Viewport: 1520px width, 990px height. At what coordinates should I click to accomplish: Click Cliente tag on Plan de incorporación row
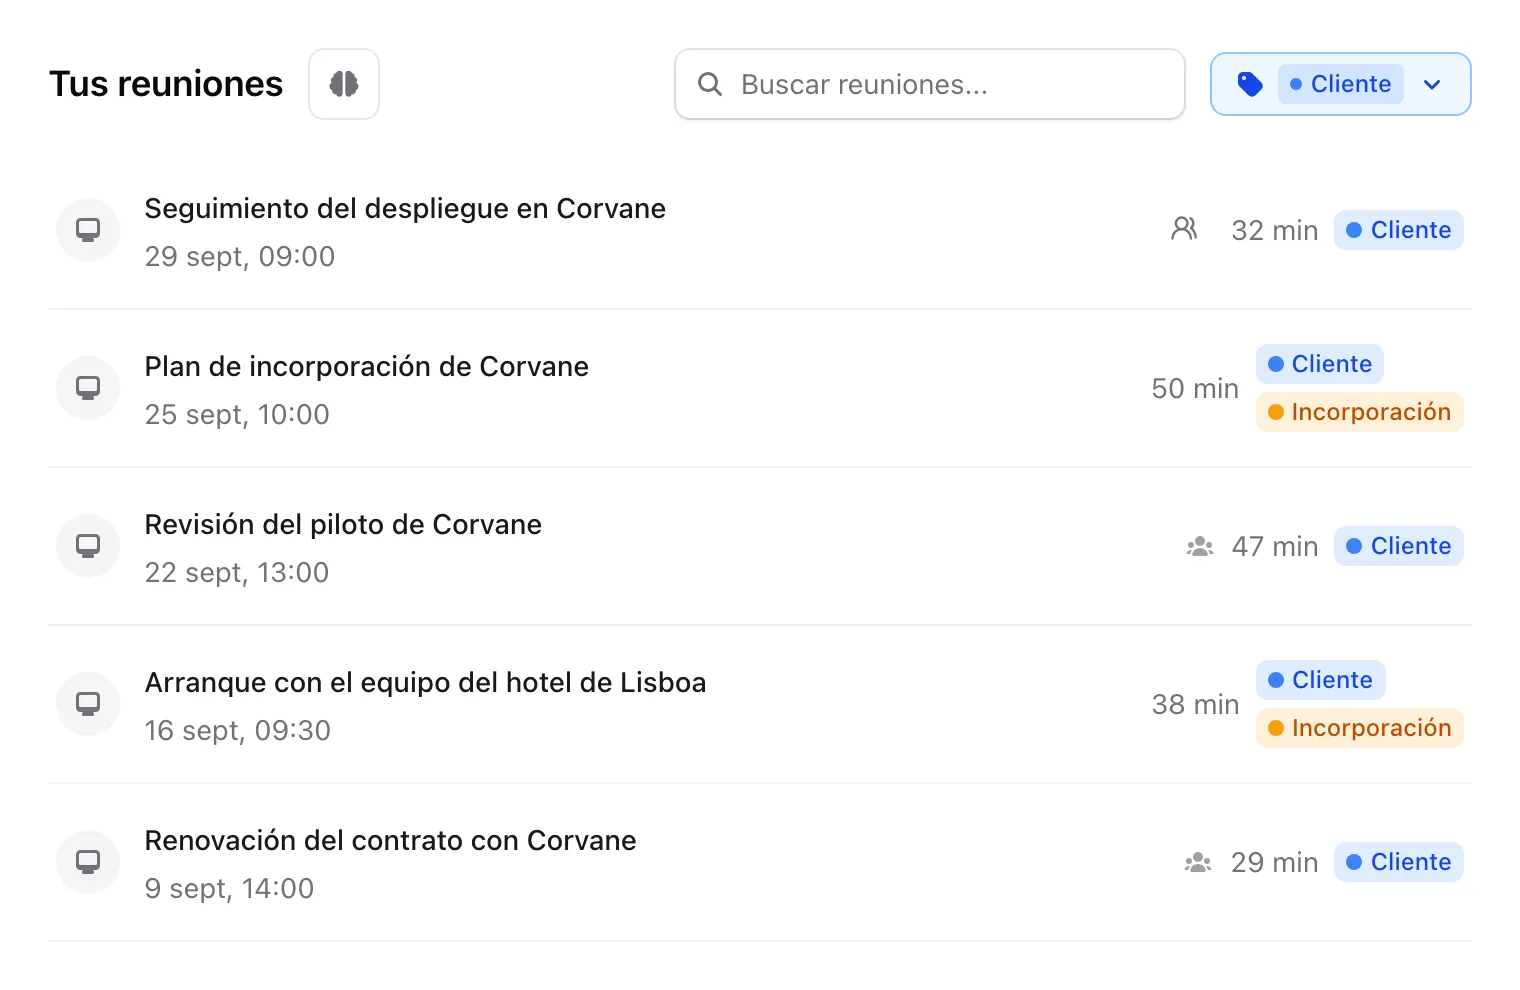pyautogui.click(x=1320, y=364)
